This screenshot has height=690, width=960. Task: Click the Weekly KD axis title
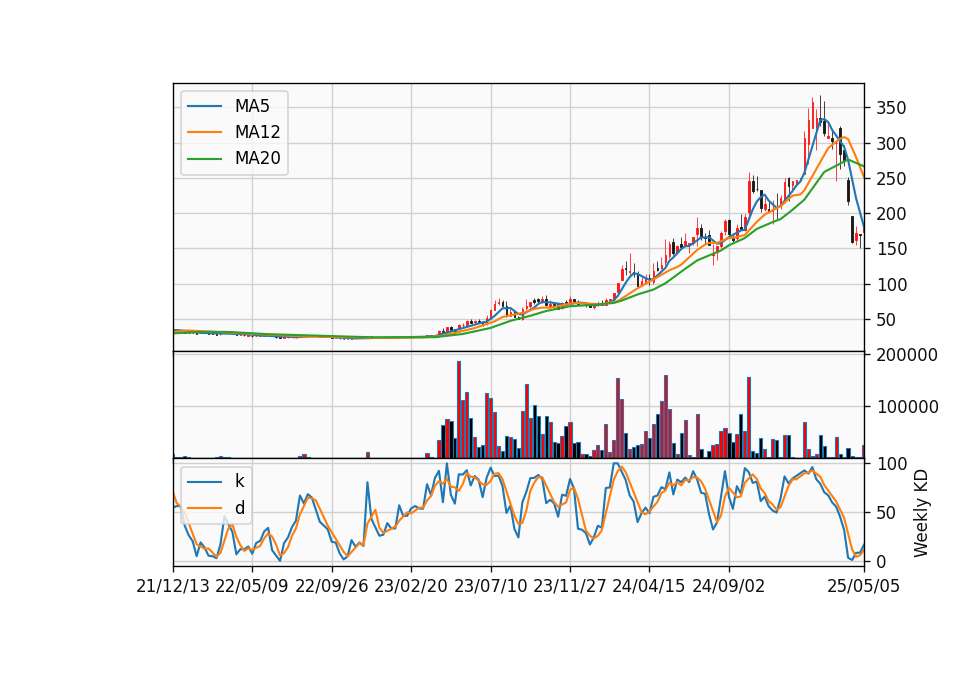[x=921, y=514]
